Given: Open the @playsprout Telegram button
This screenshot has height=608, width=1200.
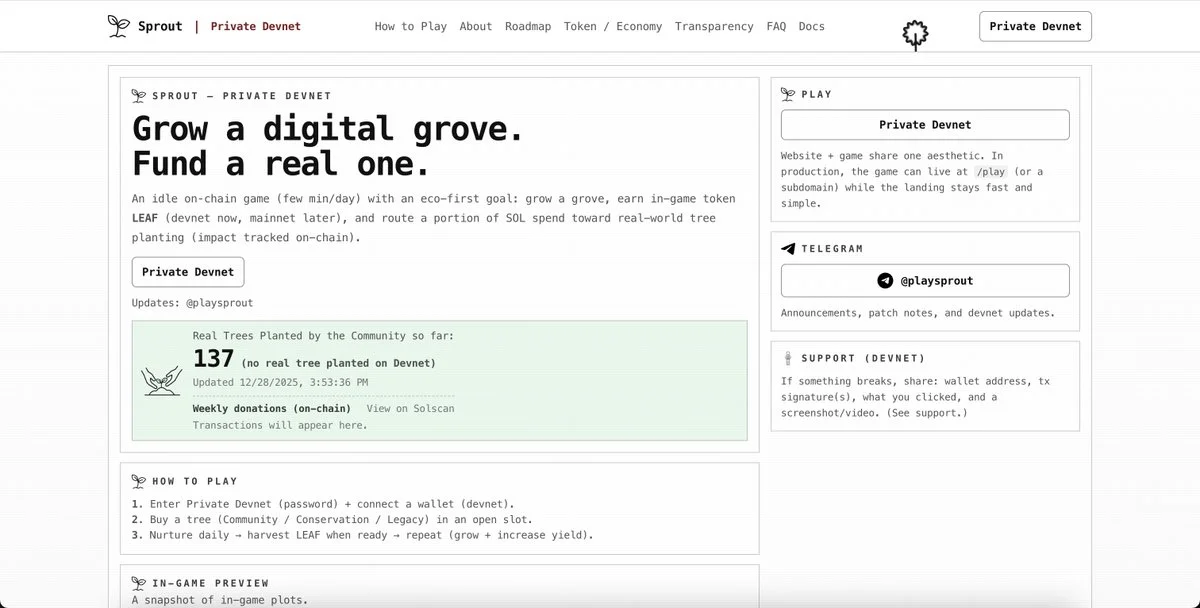Looking at the screenshot, I should (x=925, y=281).
